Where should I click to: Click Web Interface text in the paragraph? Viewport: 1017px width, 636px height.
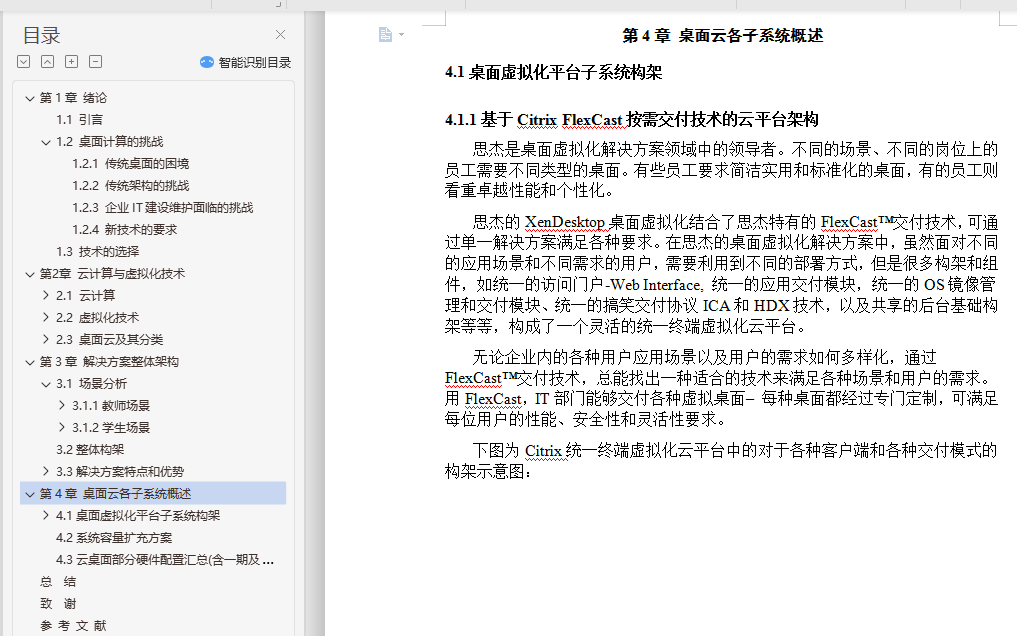[655, 285]
